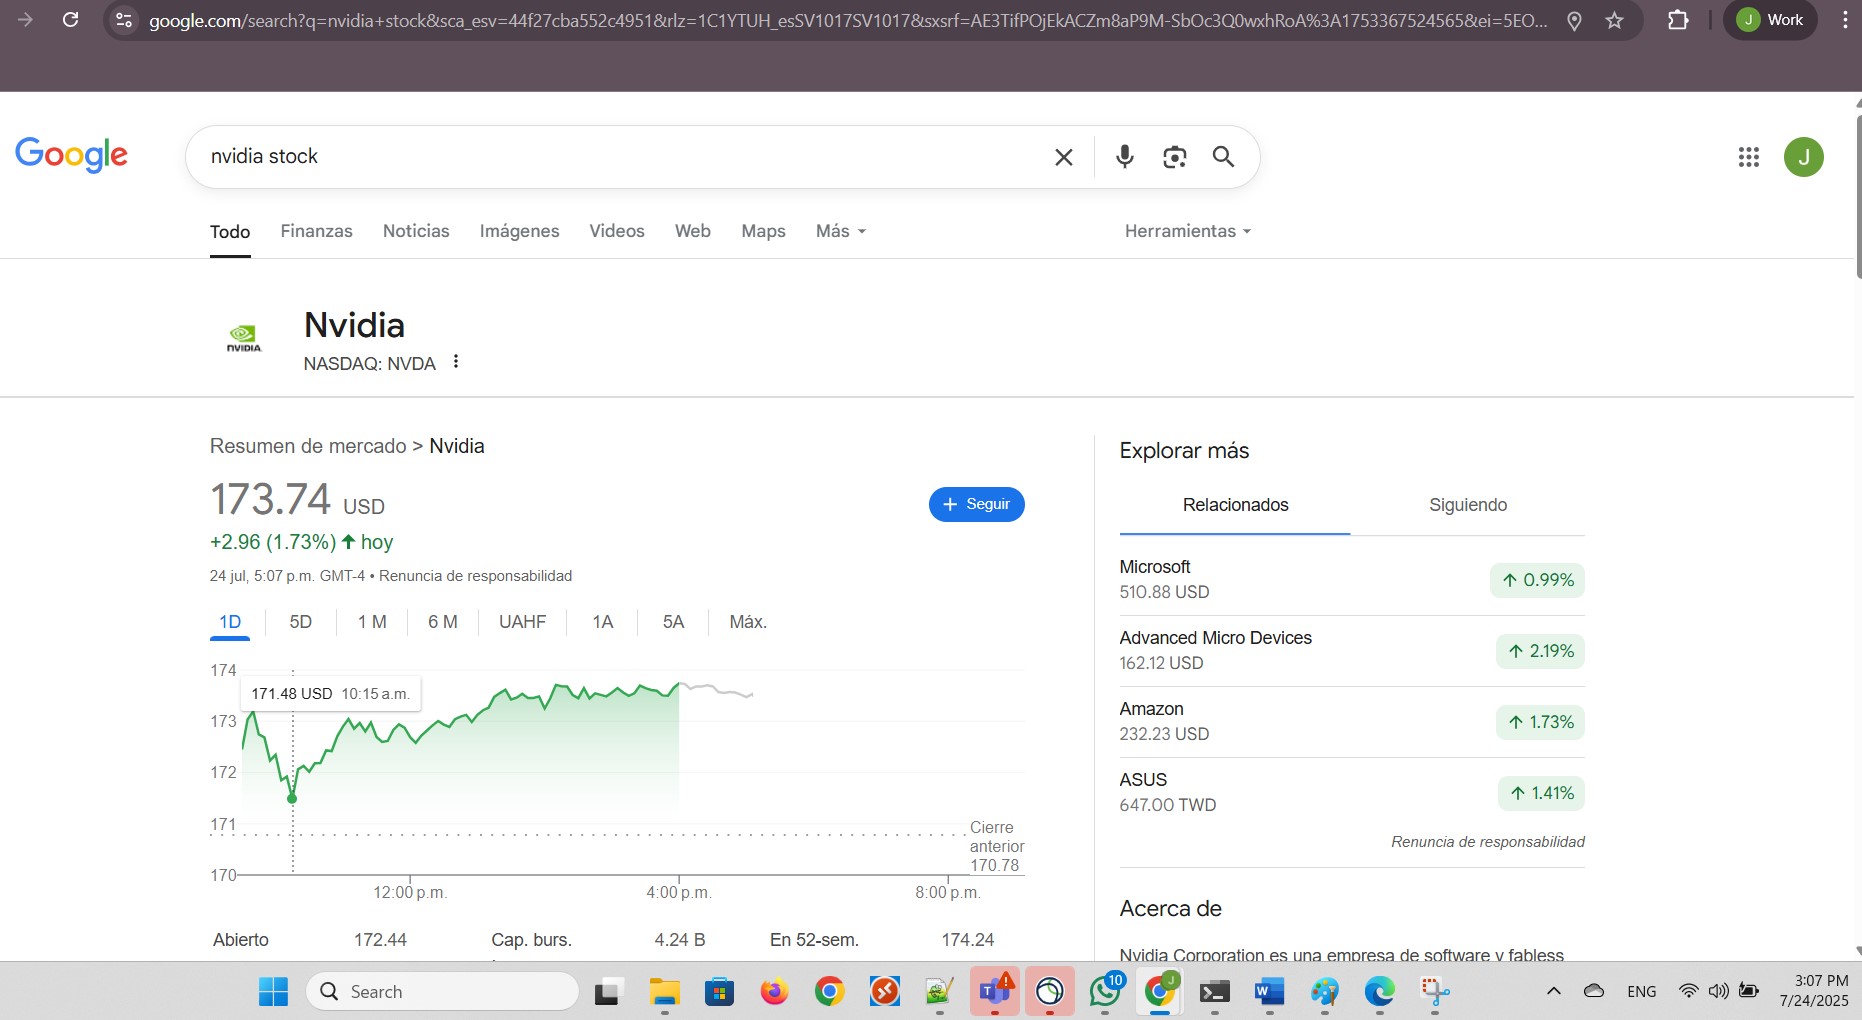This screenshot has width=1862, height=1020.
Task: Open the Work profile button
Action: 1770,20
